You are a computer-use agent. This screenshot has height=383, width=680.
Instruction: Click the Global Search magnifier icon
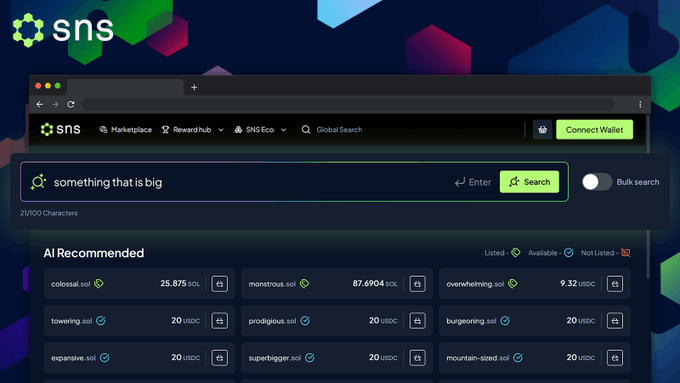(306, 130)
